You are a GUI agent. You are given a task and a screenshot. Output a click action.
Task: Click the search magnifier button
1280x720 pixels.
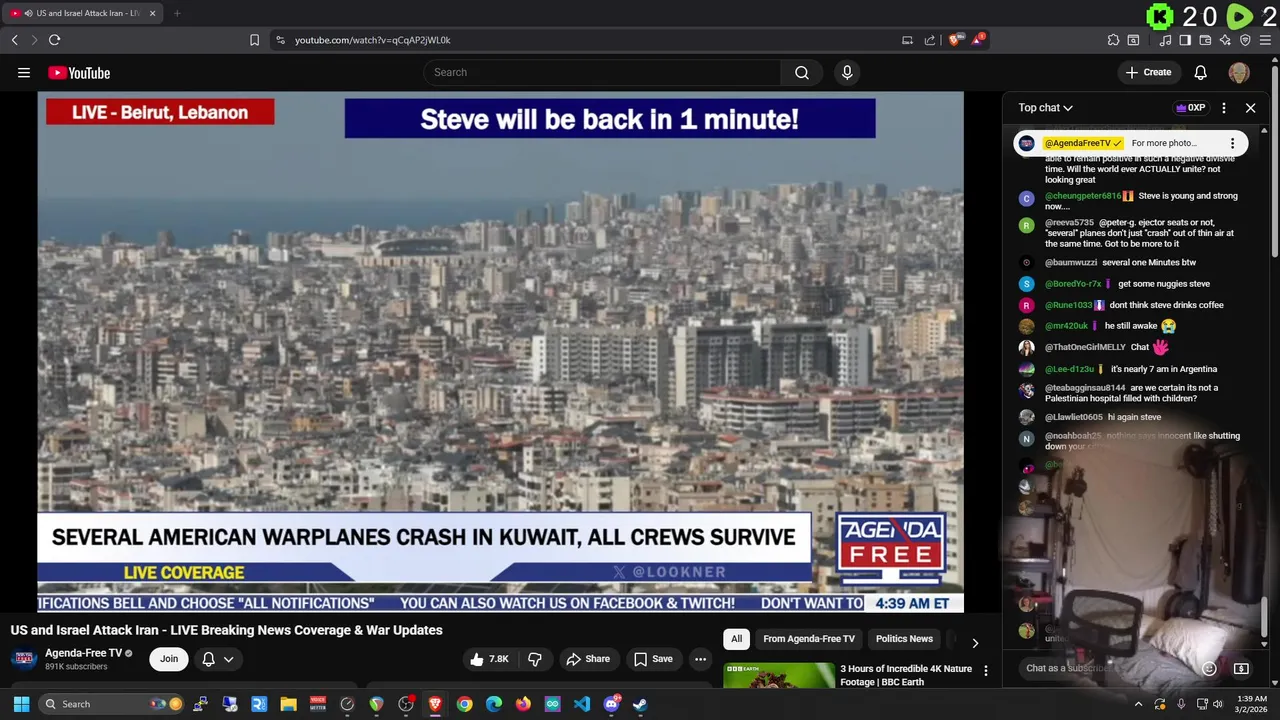pos(802,72)
